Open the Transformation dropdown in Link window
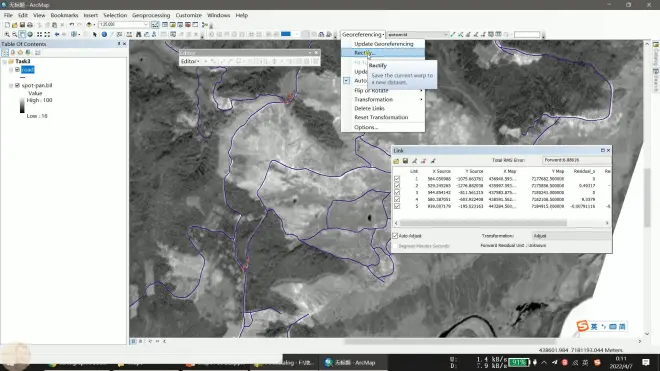Image resolution: width=660 pixels, height=371 pixels. pos(572,236)
